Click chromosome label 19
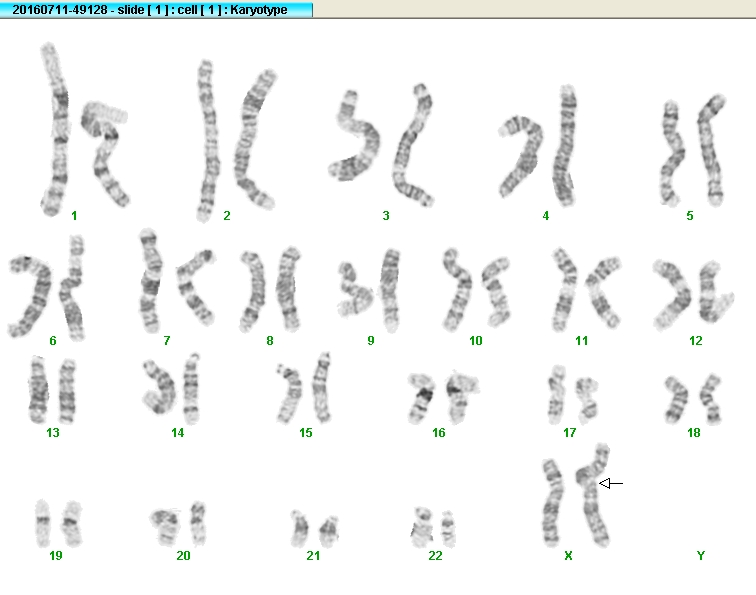Screen dimensions: 756x595 [x=55, y=555]
